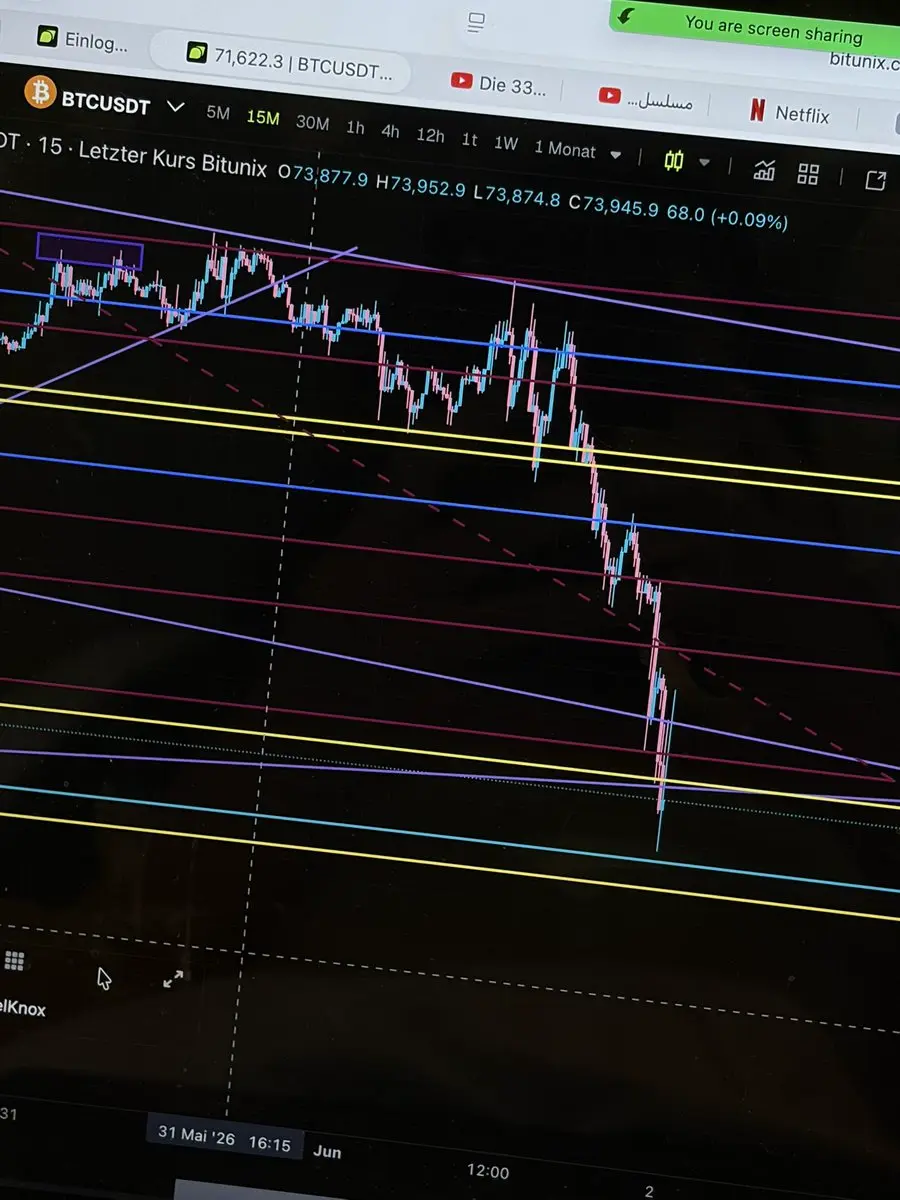Image resolution: width=900 pixels, height=1200 pixels.
Task: Expand the chart type dropdown arrow
Action: [x=704, y=163]
